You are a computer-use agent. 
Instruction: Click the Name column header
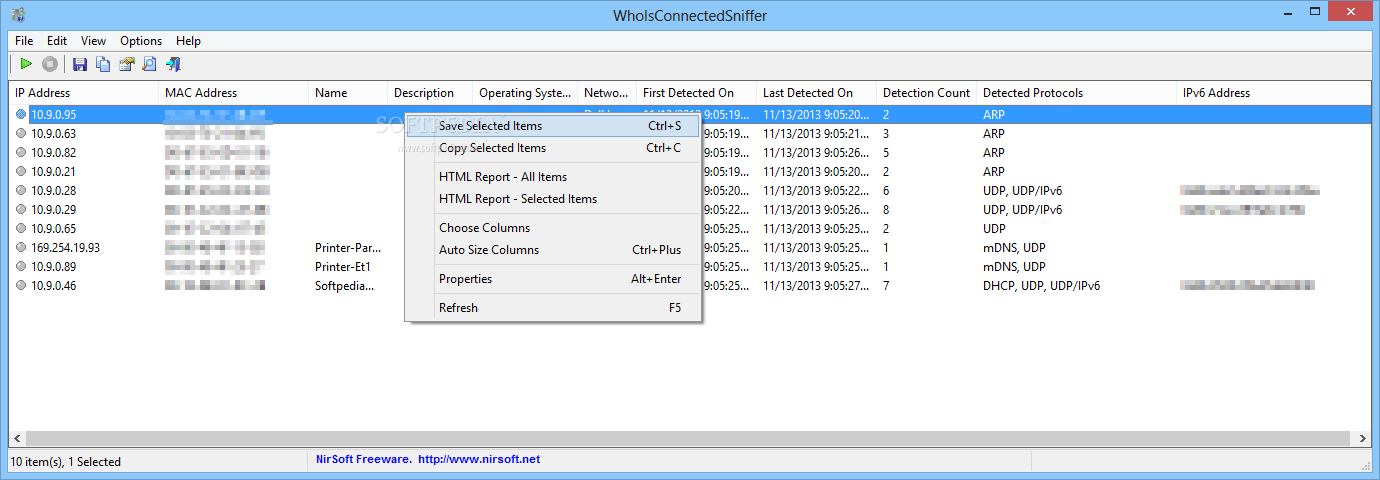[348, 93]
